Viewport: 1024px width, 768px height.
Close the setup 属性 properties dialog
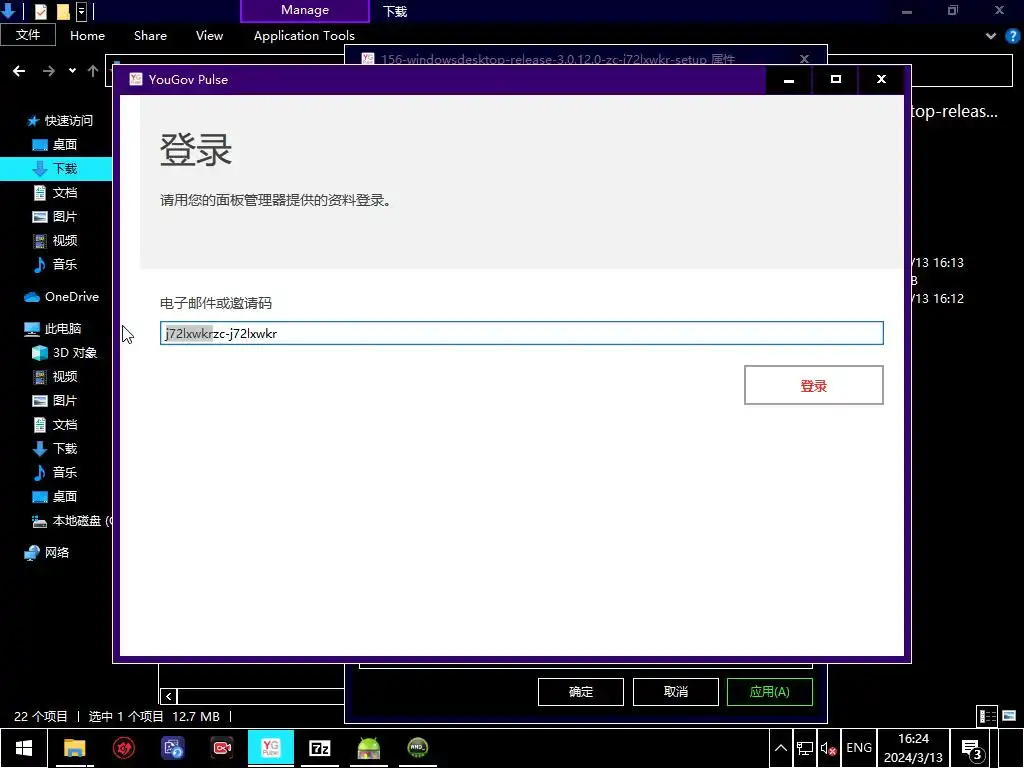805,59
